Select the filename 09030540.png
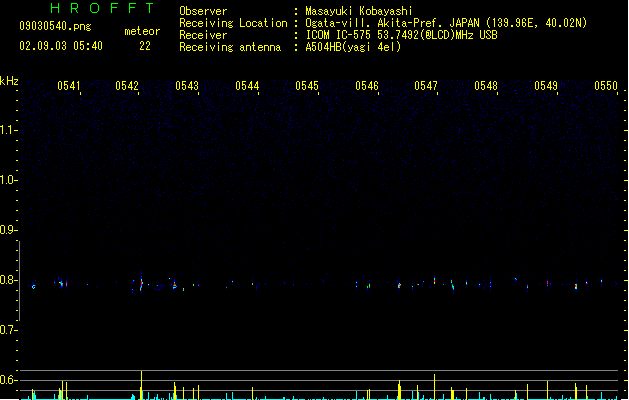Image resolution: width=629 pixels, height=400 pixels. click(55, 26)
